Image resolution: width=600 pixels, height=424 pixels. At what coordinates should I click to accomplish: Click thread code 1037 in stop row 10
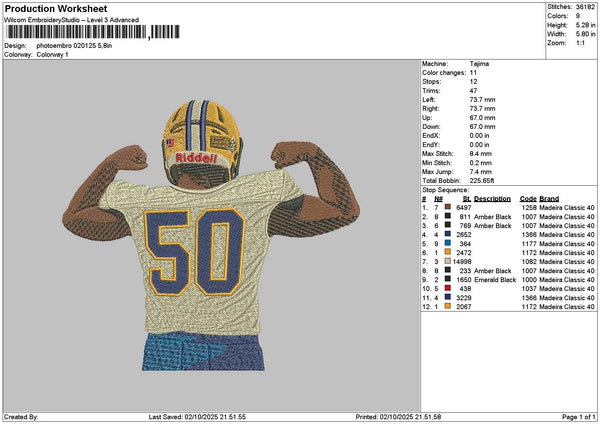tap(529, 289)
